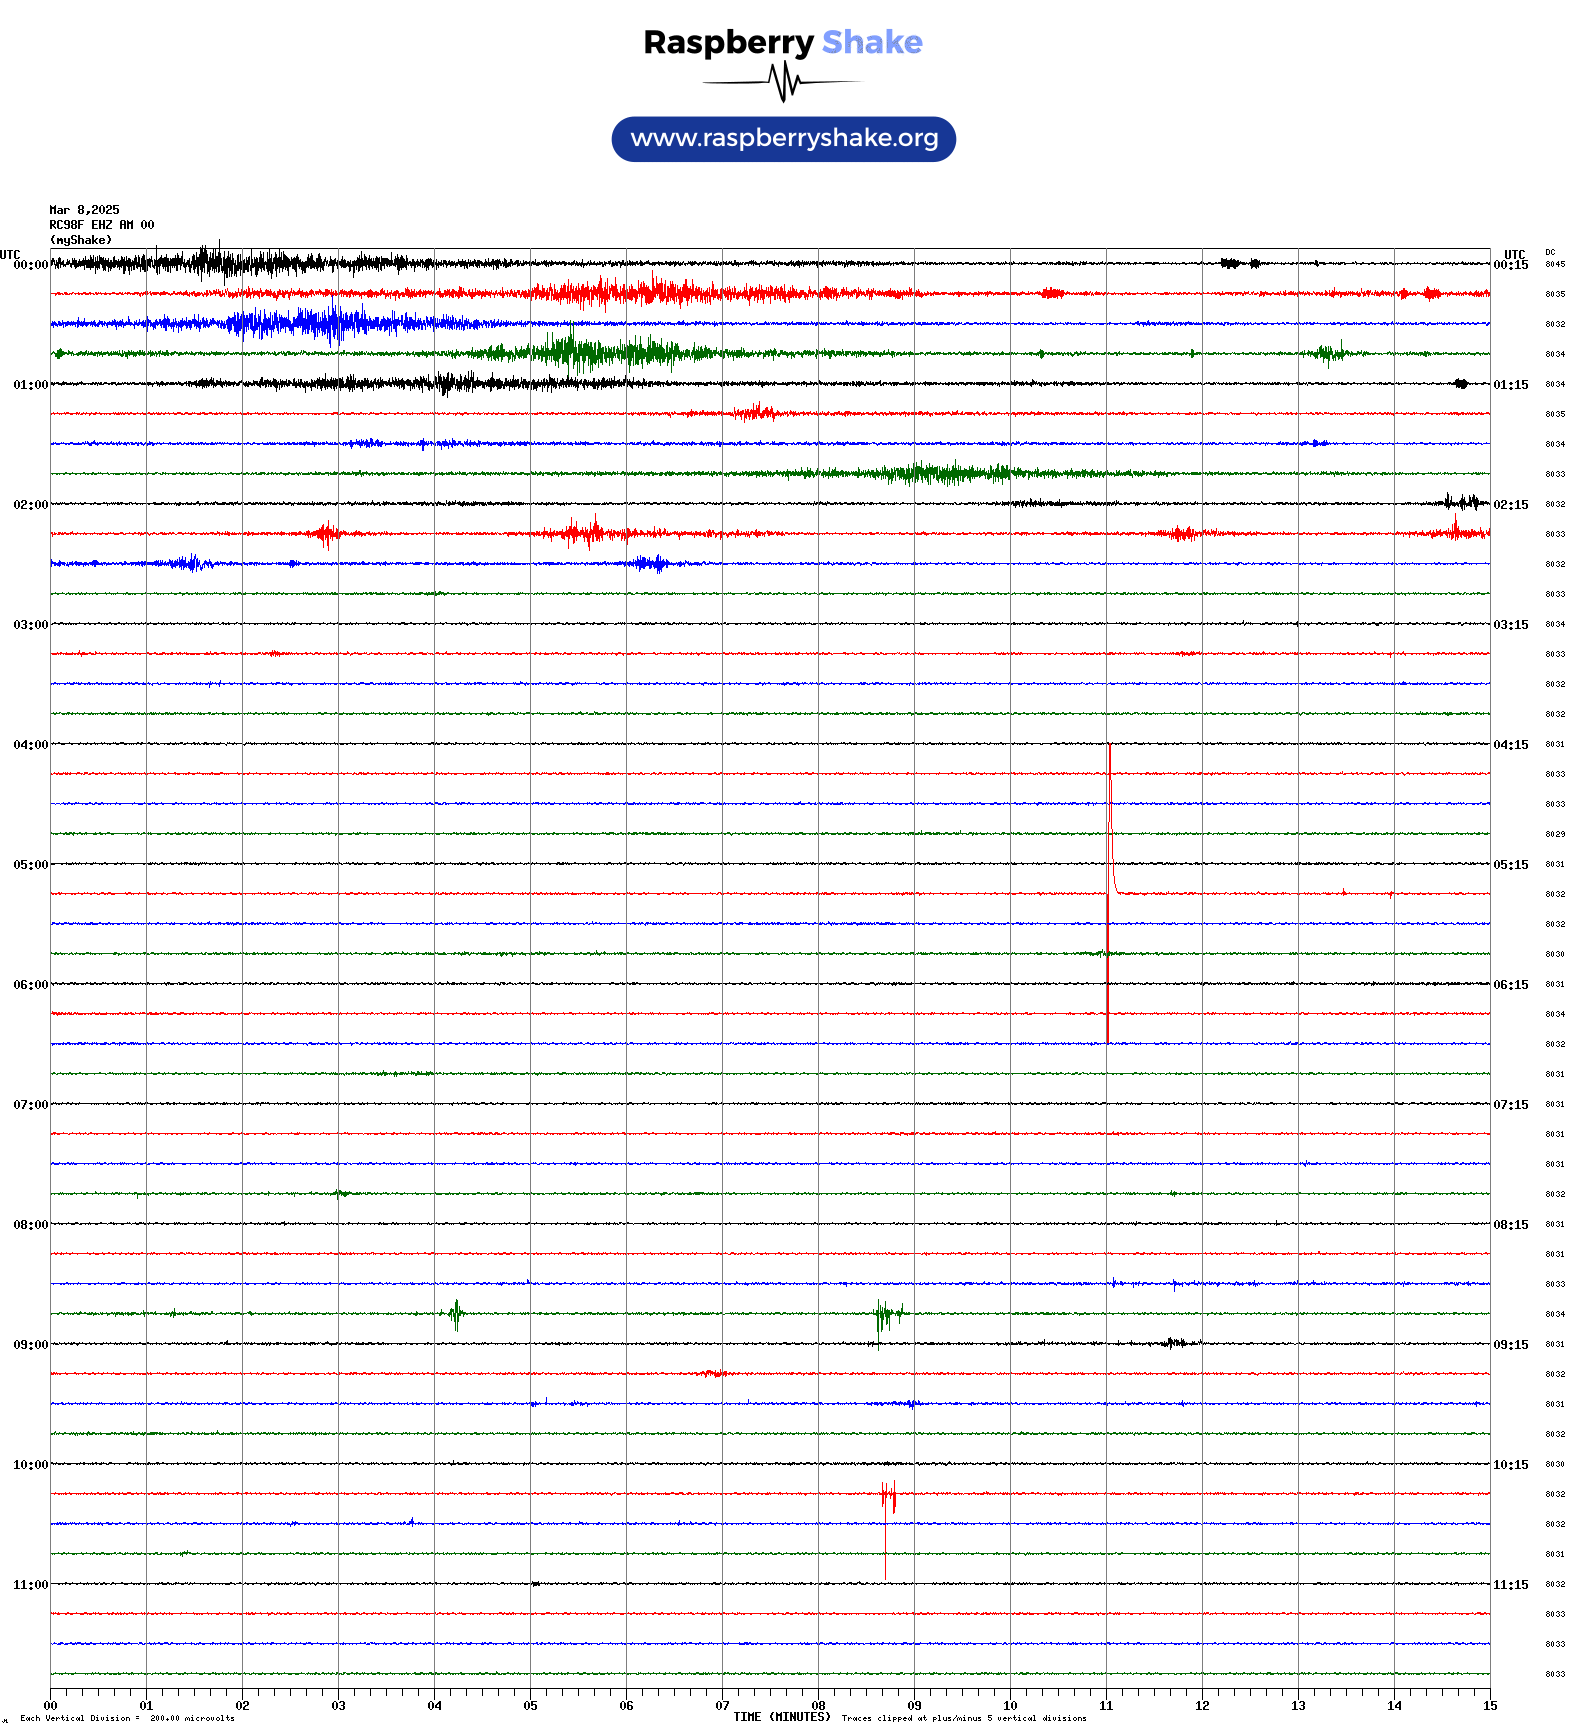1570x1732 pixels.
Task: Click the 10 minute tick label on the bottom axis
Action: pyautogui.click(x=1010, y=1706)
